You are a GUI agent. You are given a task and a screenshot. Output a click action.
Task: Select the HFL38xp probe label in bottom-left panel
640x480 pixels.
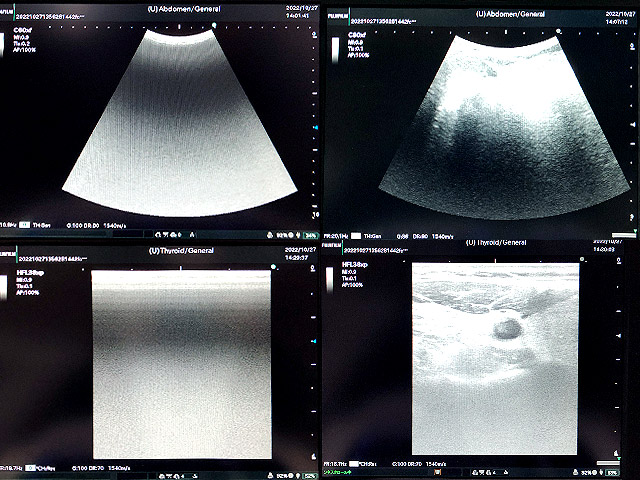coord(30,272)
